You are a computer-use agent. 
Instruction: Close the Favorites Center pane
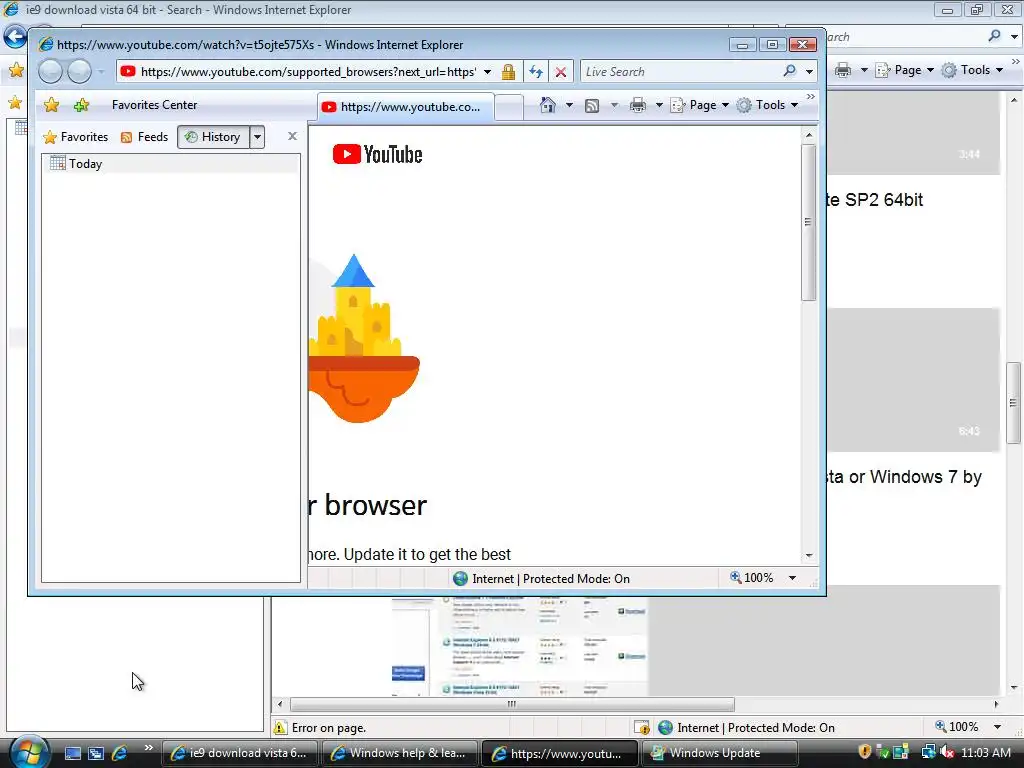coord(292,136)
